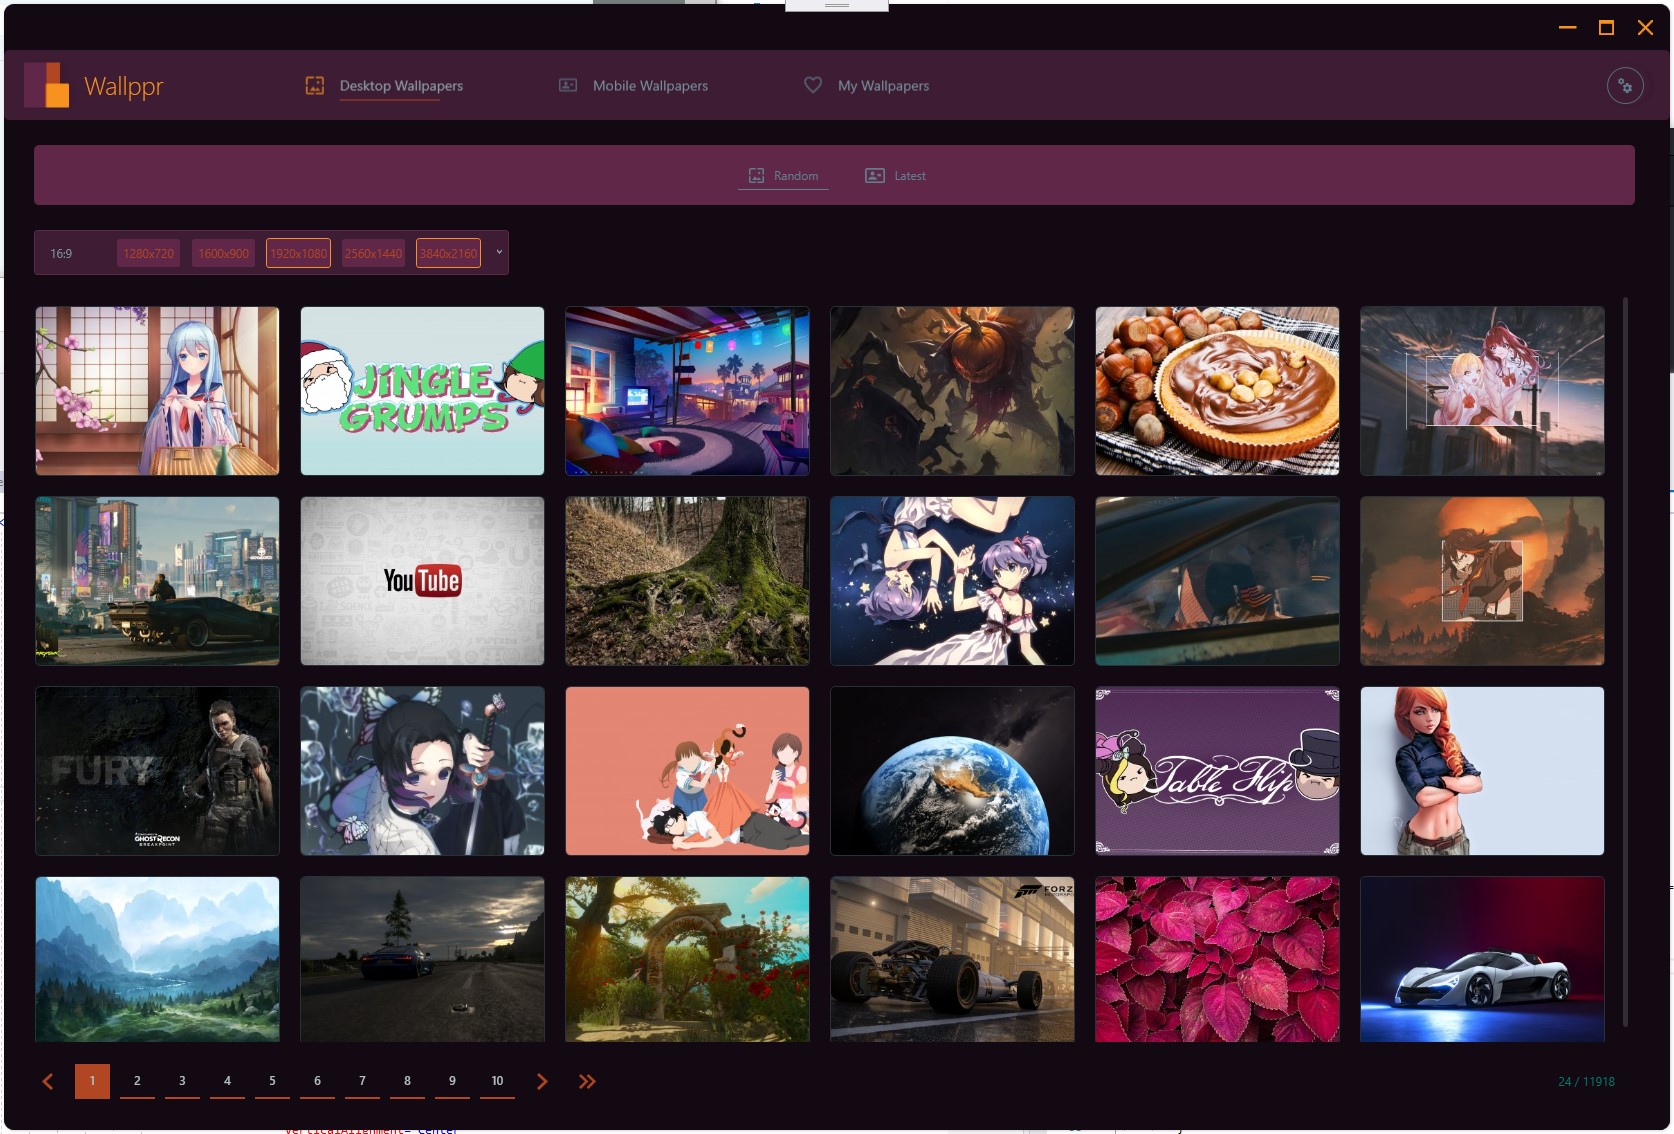
Task: Click the wallpaper gallery vertical scrollbar
Action: [x=1625, y=660]
